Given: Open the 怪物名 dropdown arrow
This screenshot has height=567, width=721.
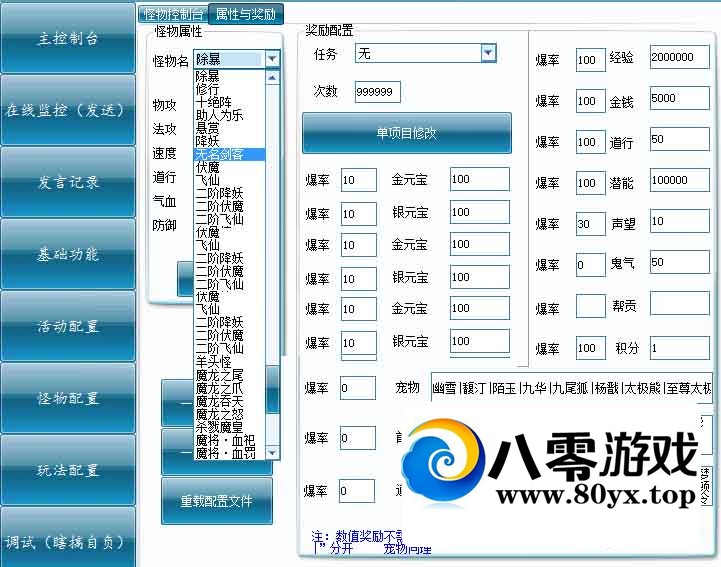Looking at the screenshot, I should point(272,59).
